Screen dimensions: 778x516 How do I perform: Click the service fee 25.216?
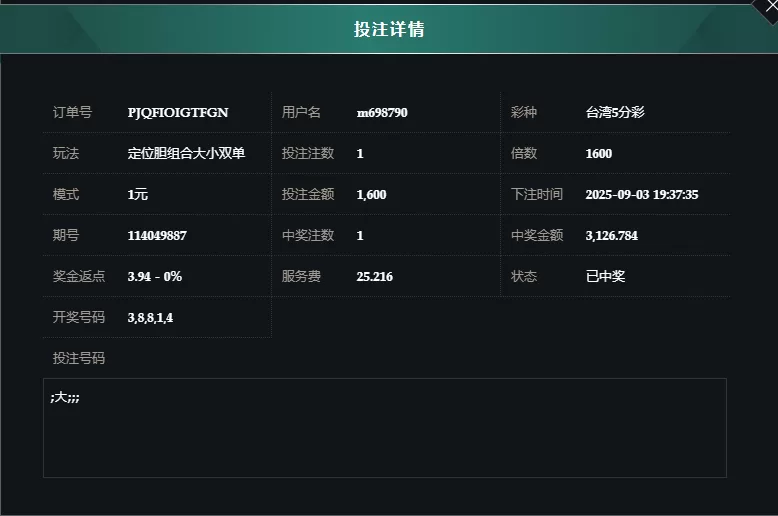coord(374,276)
